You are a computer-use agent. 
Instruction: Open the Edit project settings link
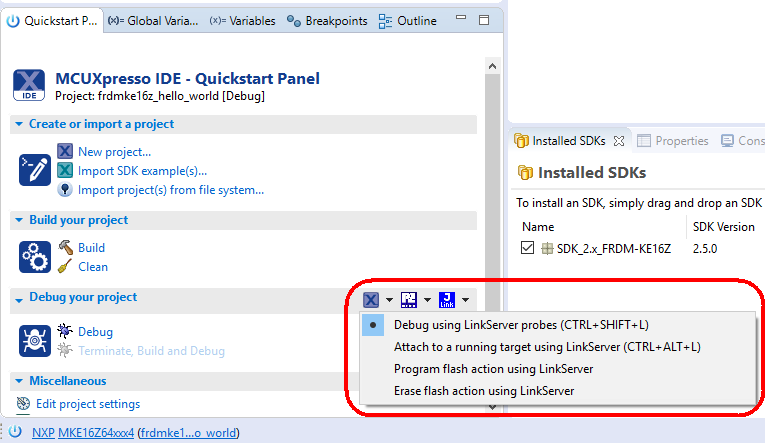coord(87,404)
